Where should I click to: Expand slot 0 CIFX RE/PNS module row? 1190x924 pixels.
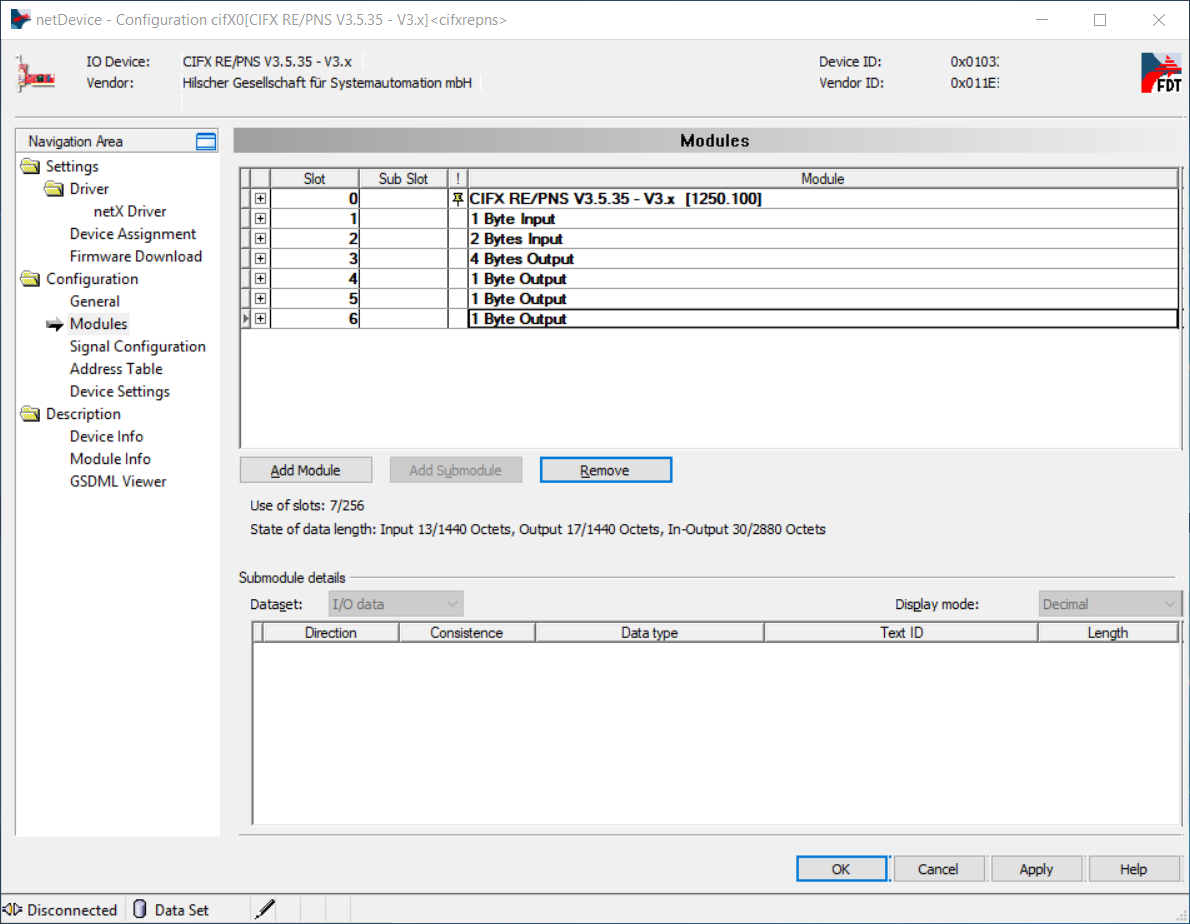tap(260, 199)
